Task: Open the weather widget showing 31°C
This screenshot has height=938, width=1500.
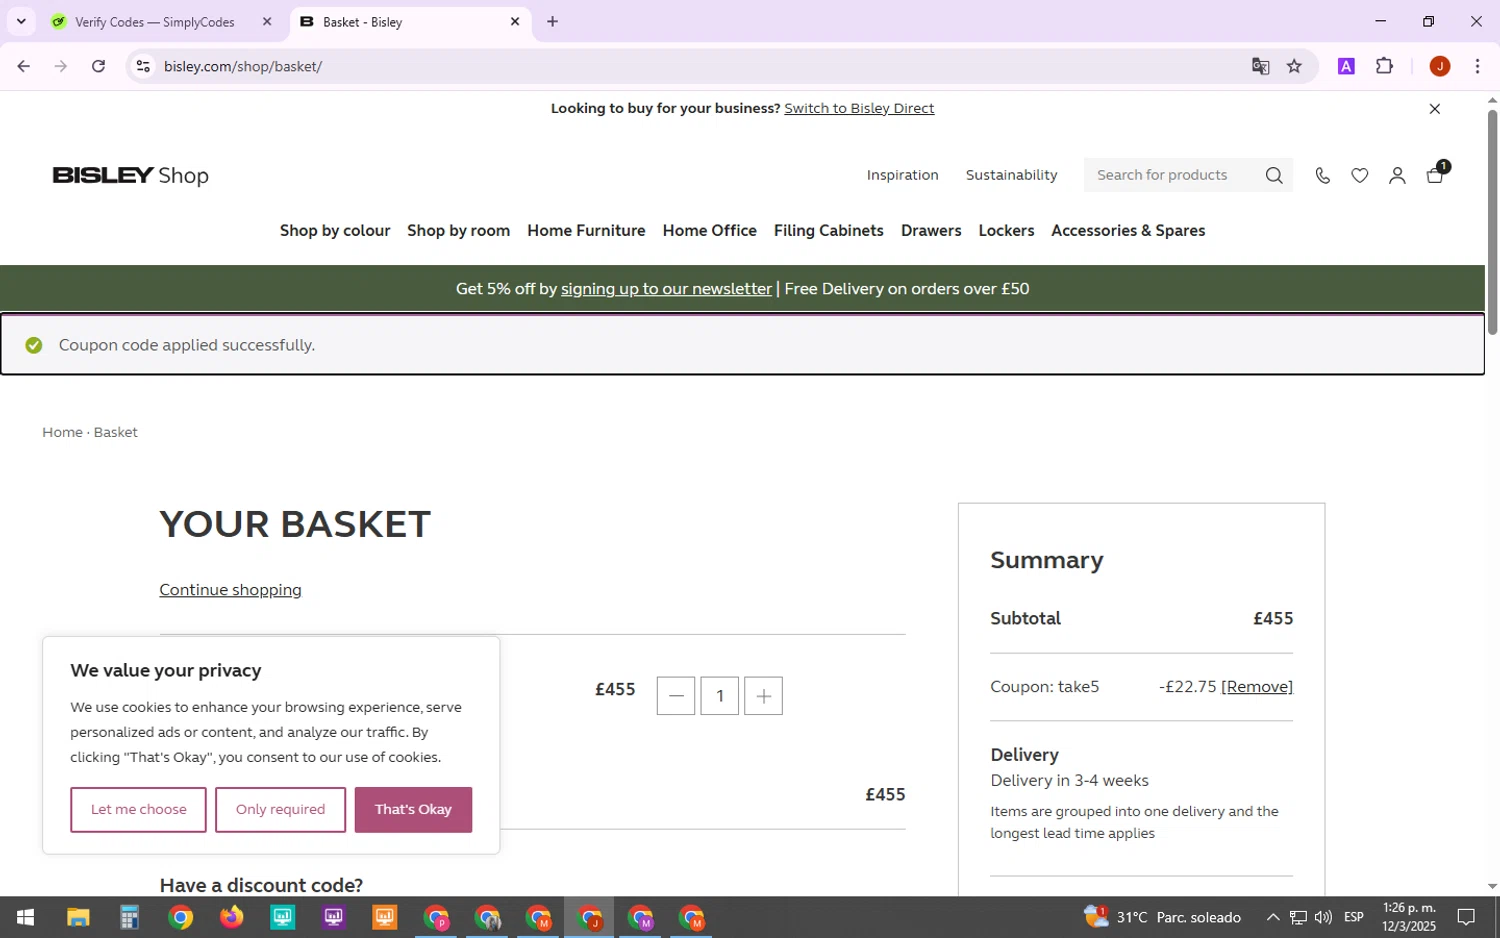Action: [1162, 917]
